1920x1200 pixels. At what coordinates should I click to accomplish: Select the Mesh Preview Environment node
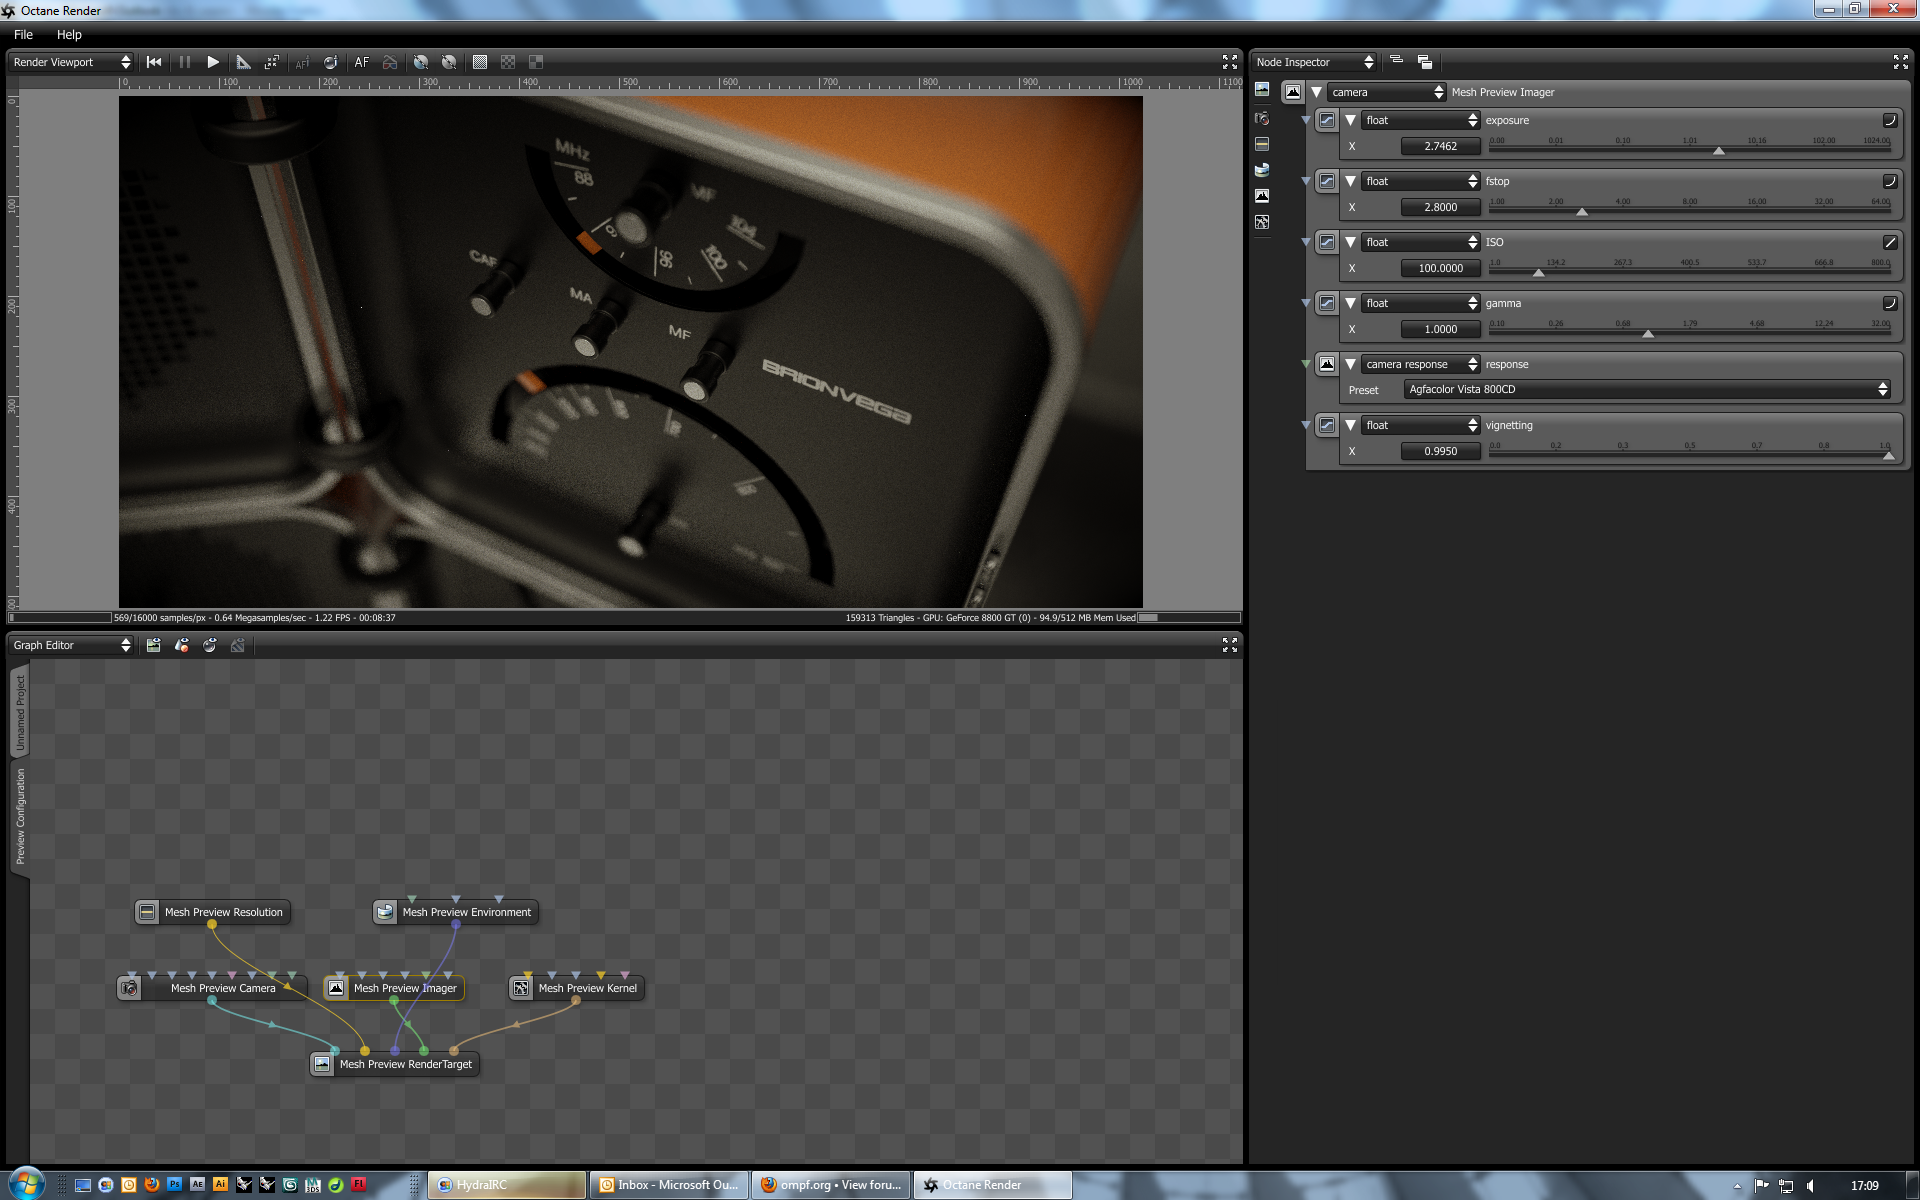point(455,912)
